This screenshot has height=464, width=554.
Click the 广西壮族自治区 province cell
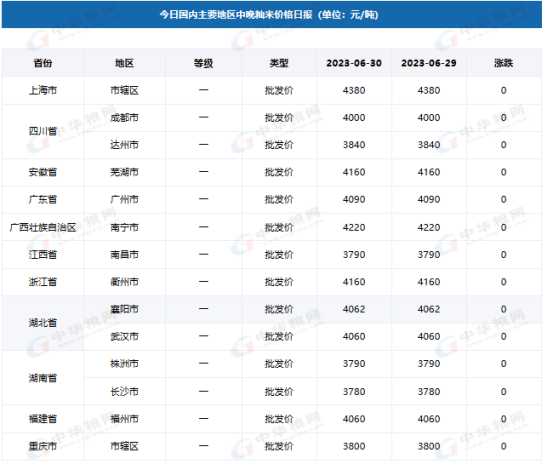(43, 227)
